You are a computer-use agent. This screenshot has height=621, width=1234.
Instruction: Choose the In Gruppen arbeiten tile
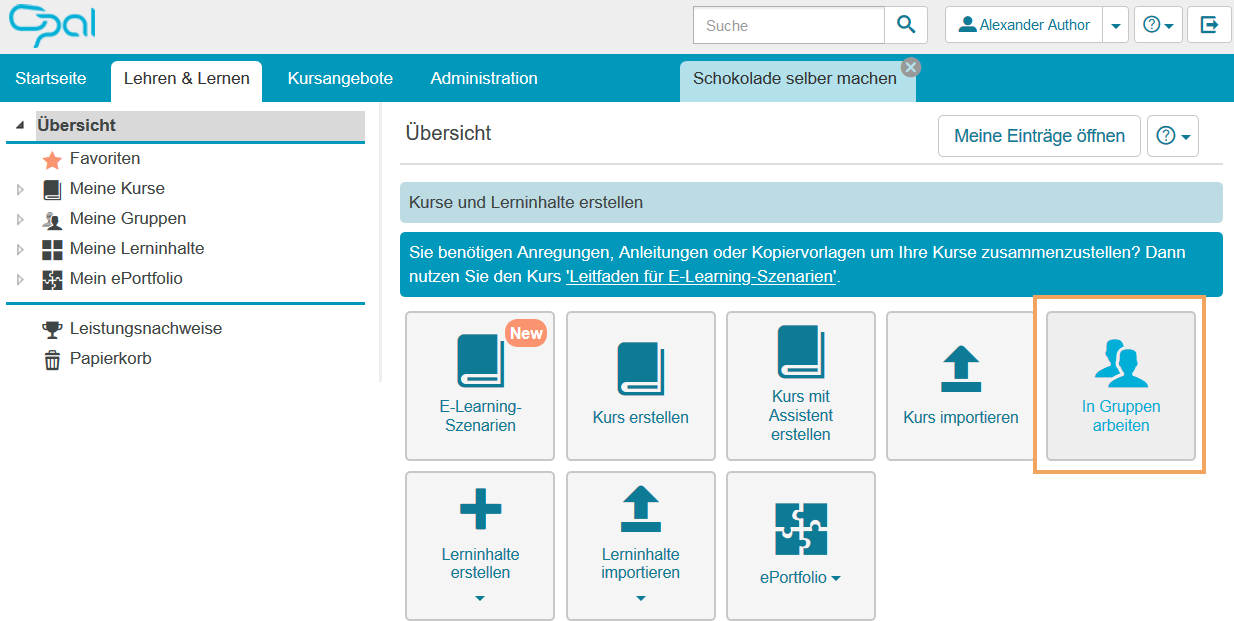(x=1120, y=386)
